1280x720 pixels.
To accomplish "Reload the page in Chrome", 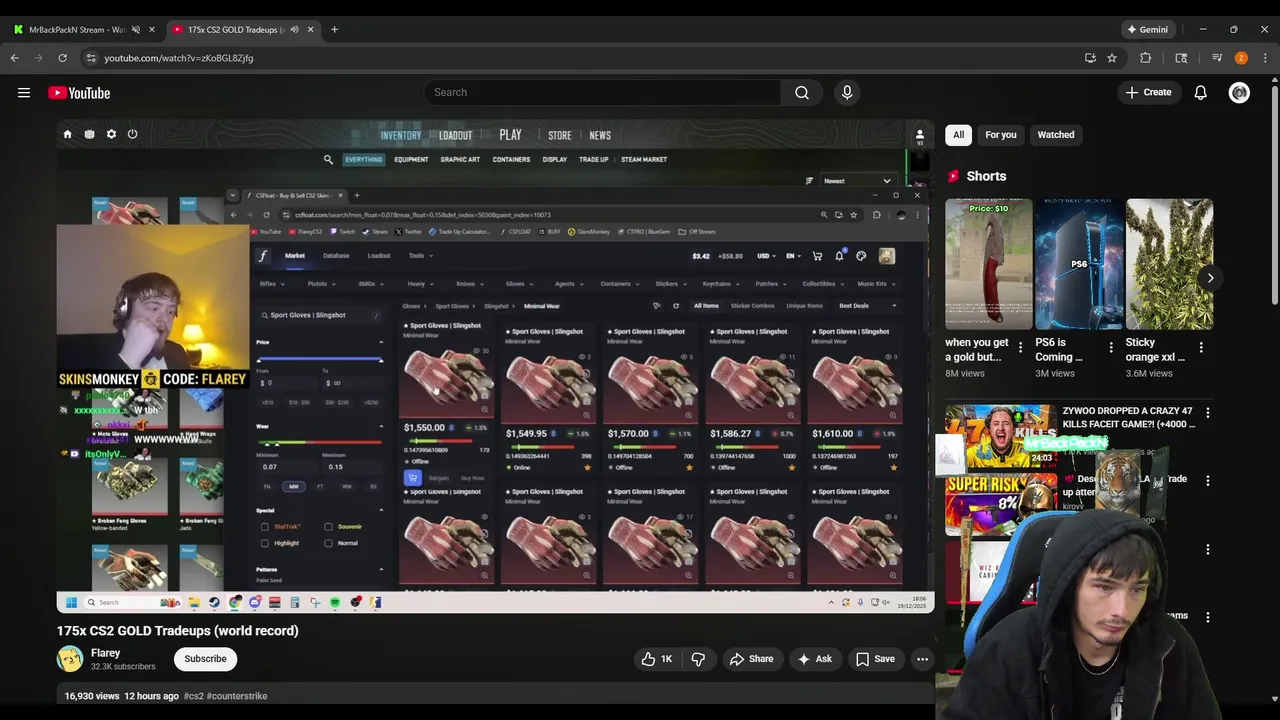I will [62, 58].
